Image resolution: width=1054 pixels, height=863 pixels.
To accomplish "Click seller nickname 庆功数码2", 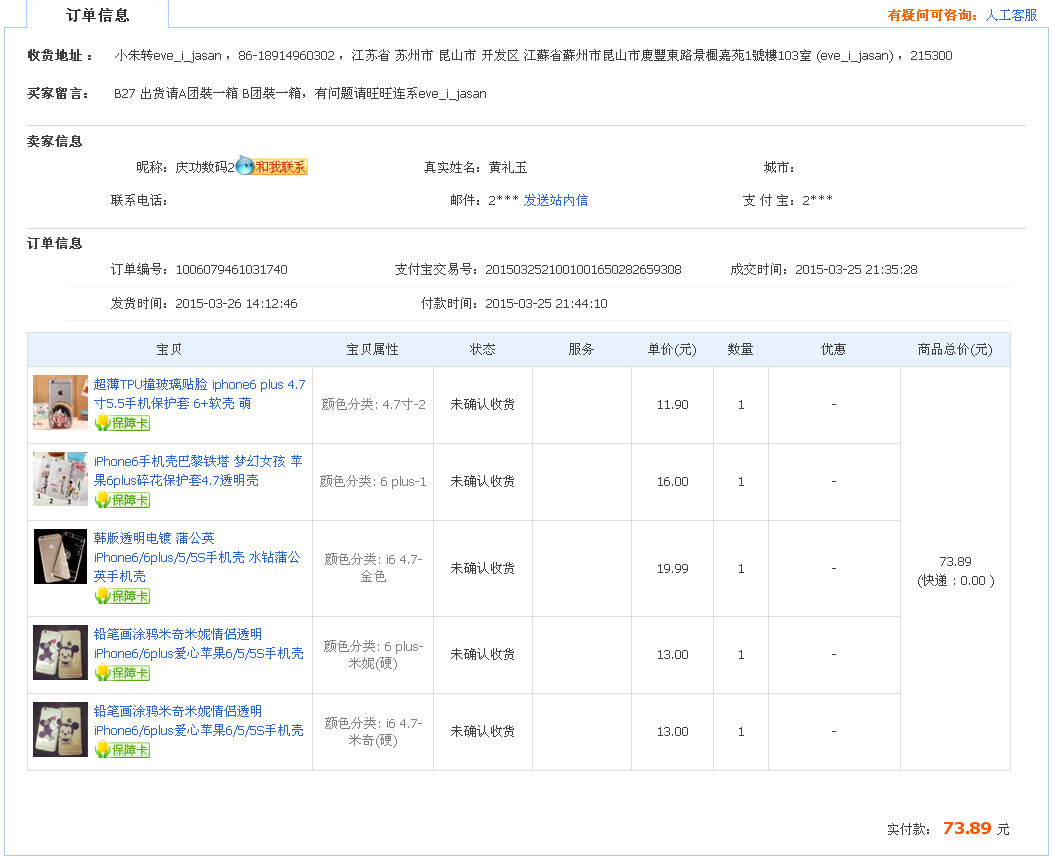I will point(204,167).
